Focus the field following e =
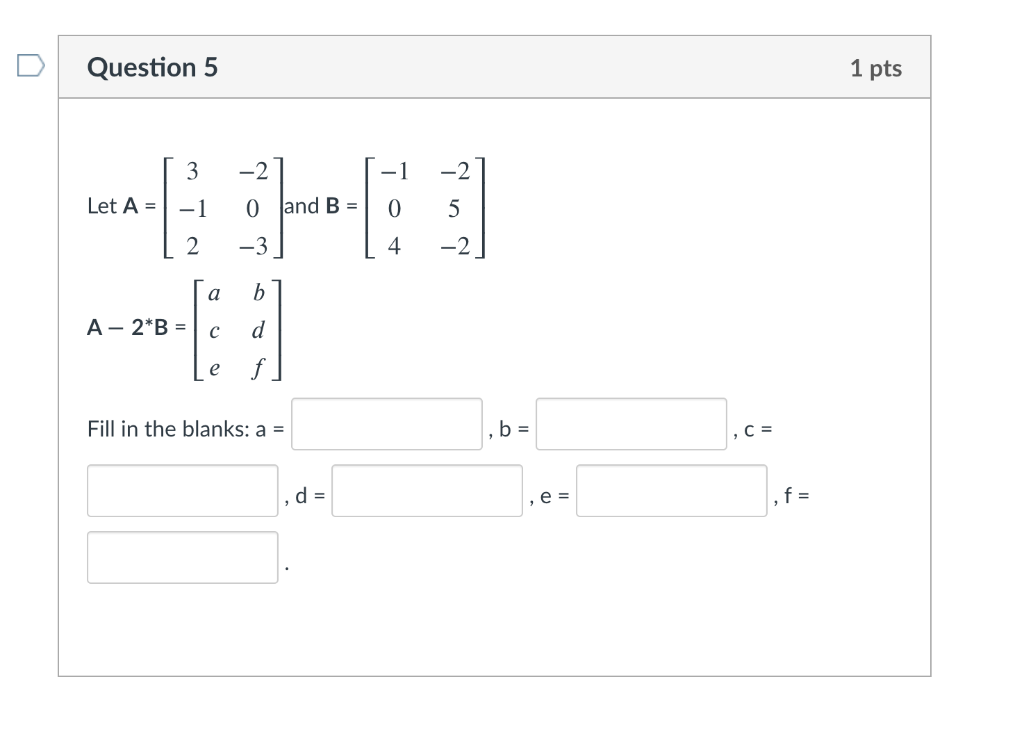 671,490
